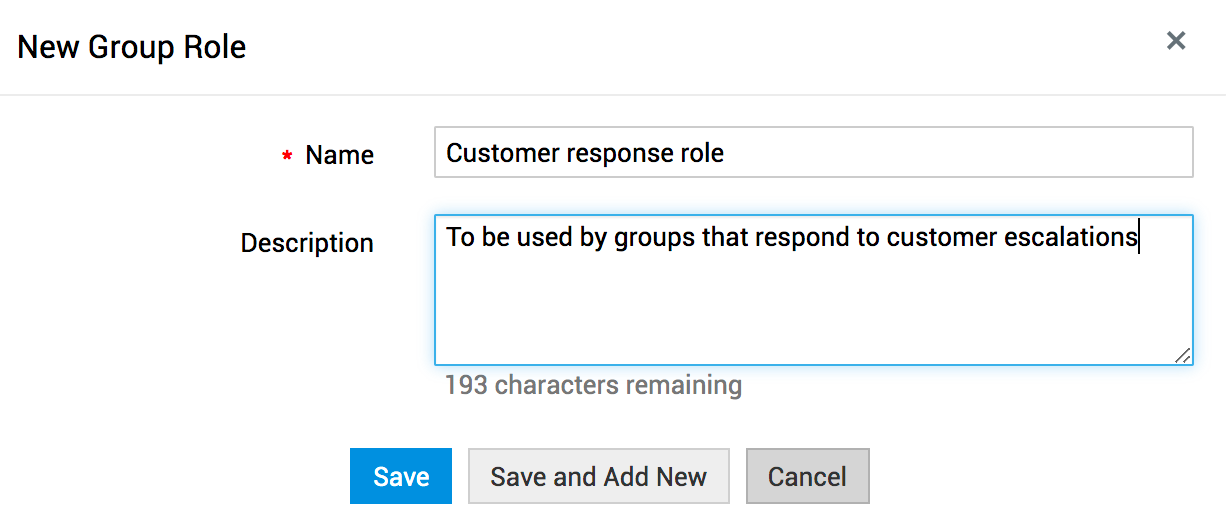Click the Name field label
Viewport: 1226px width, 524px height.
pyautogui.click(x=339, y=155)
